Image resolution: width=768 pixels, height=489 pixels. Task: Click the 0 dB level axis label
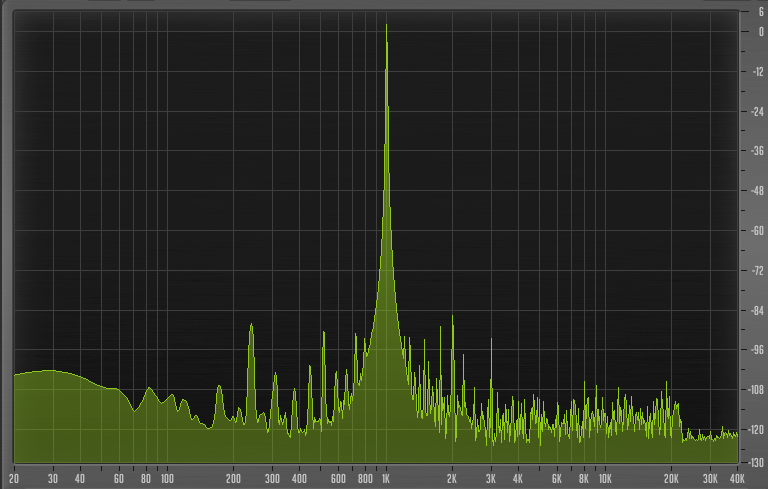pos(761,32)
